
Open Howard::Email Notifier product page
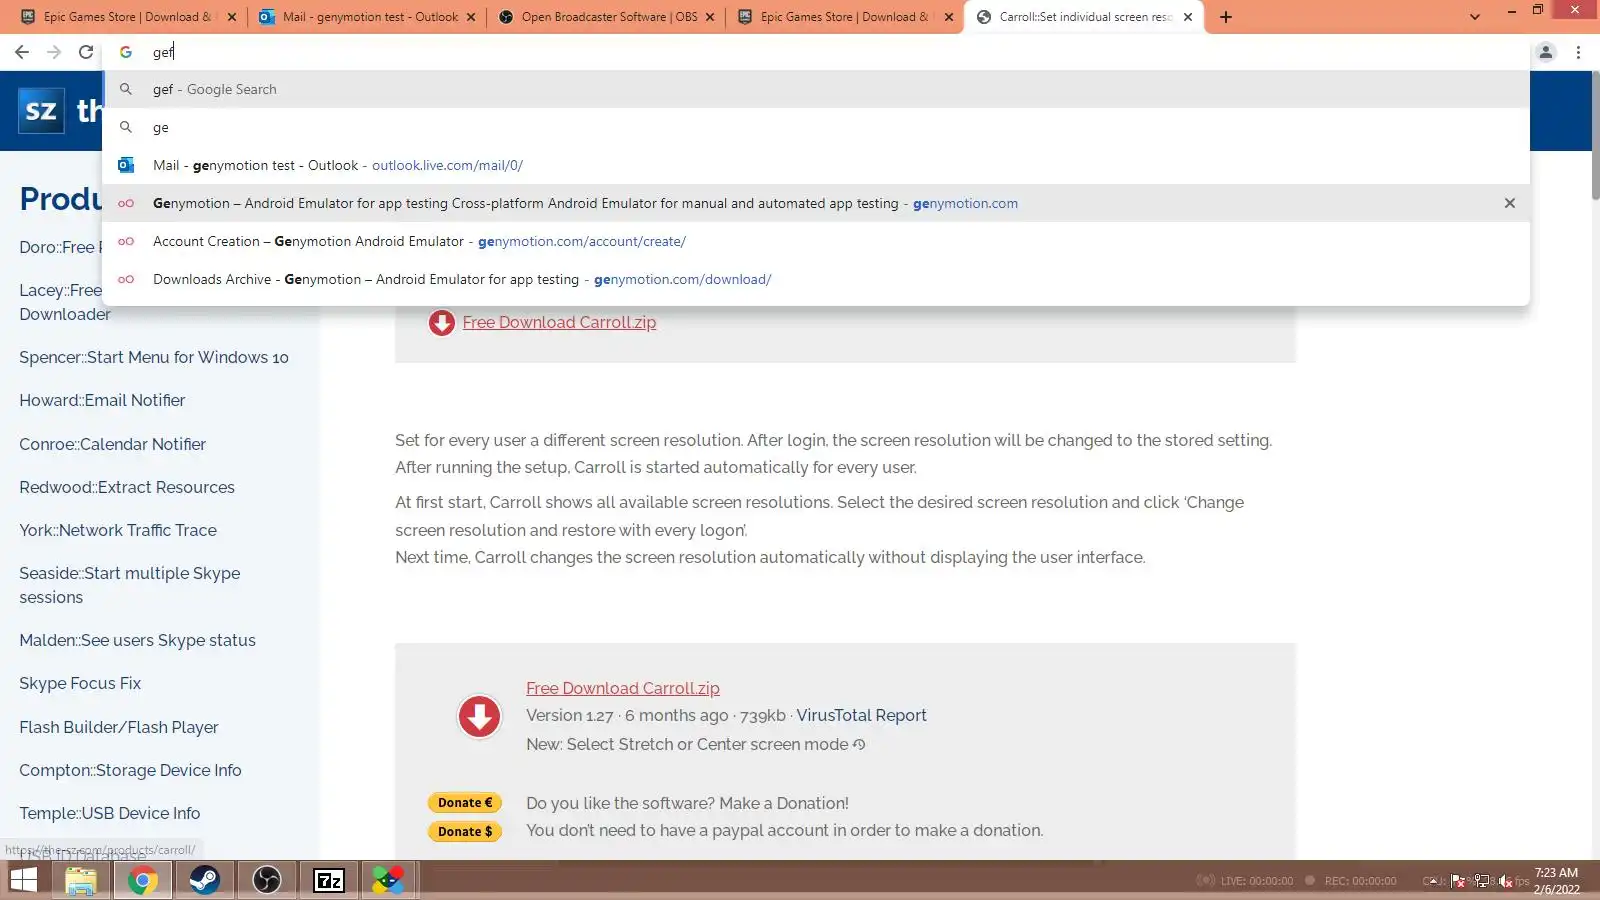tap(102, 400)
